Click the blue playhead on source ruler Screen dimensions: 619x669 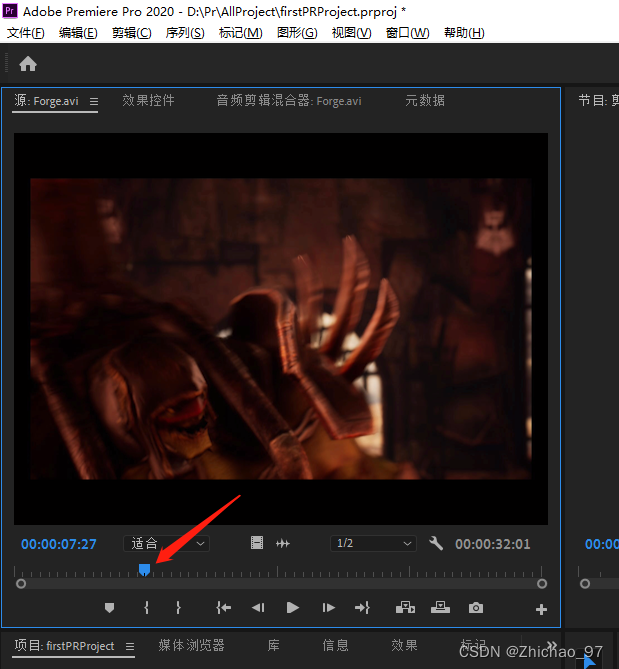(145, 570)
